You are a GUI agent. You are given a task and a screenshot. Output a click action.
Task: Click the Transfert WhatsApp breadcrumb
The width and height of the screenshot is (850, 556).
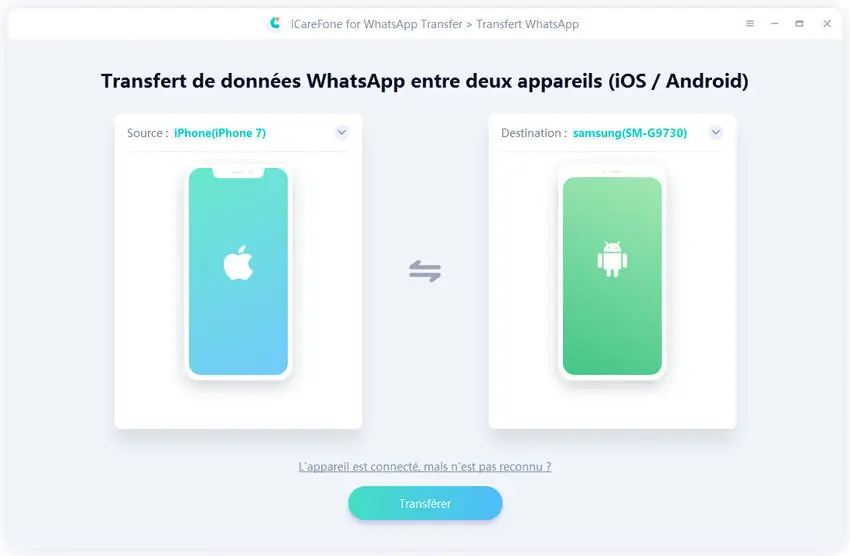coord(527,24)
